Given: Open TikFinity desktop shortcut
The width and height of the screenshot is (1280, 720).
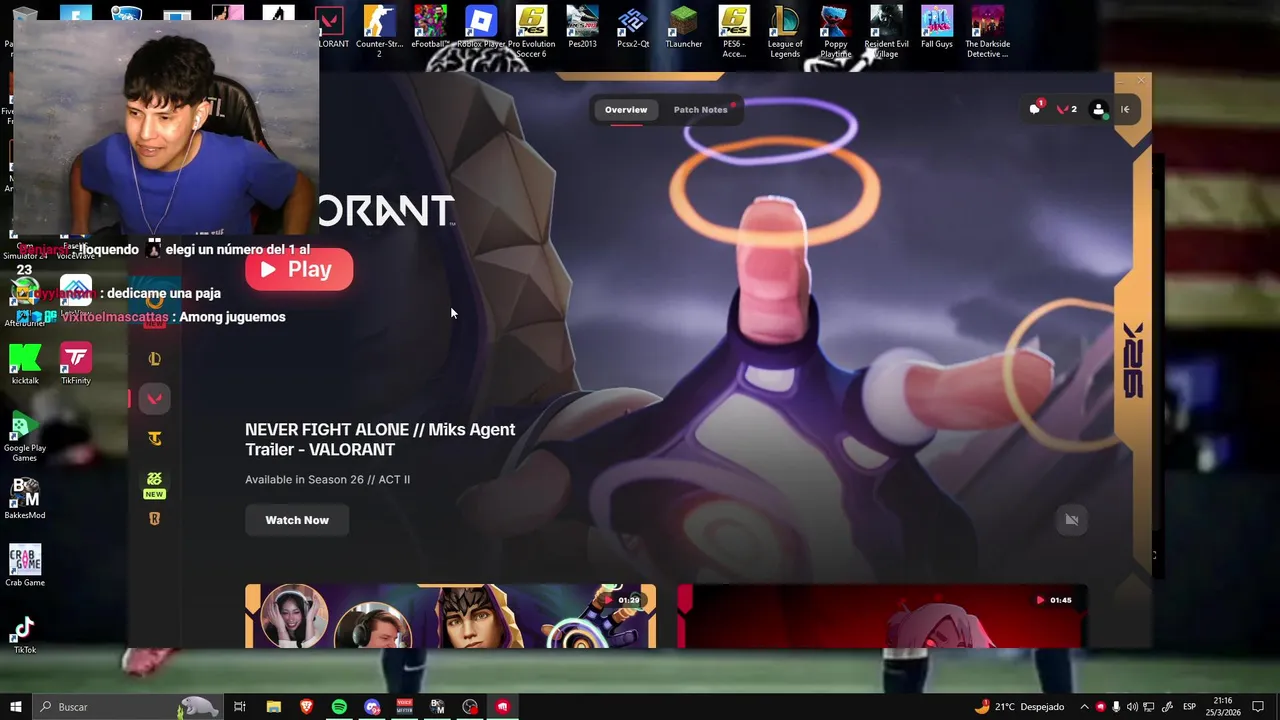Looking at the screenshot, I should (x=76, y=364).
